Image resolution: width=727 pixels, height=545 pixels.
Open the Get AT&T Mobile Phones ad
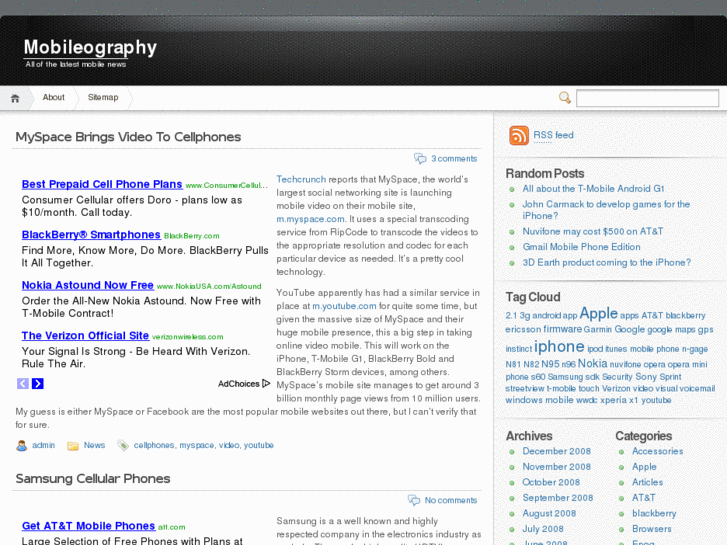click(x=88, y=526)
